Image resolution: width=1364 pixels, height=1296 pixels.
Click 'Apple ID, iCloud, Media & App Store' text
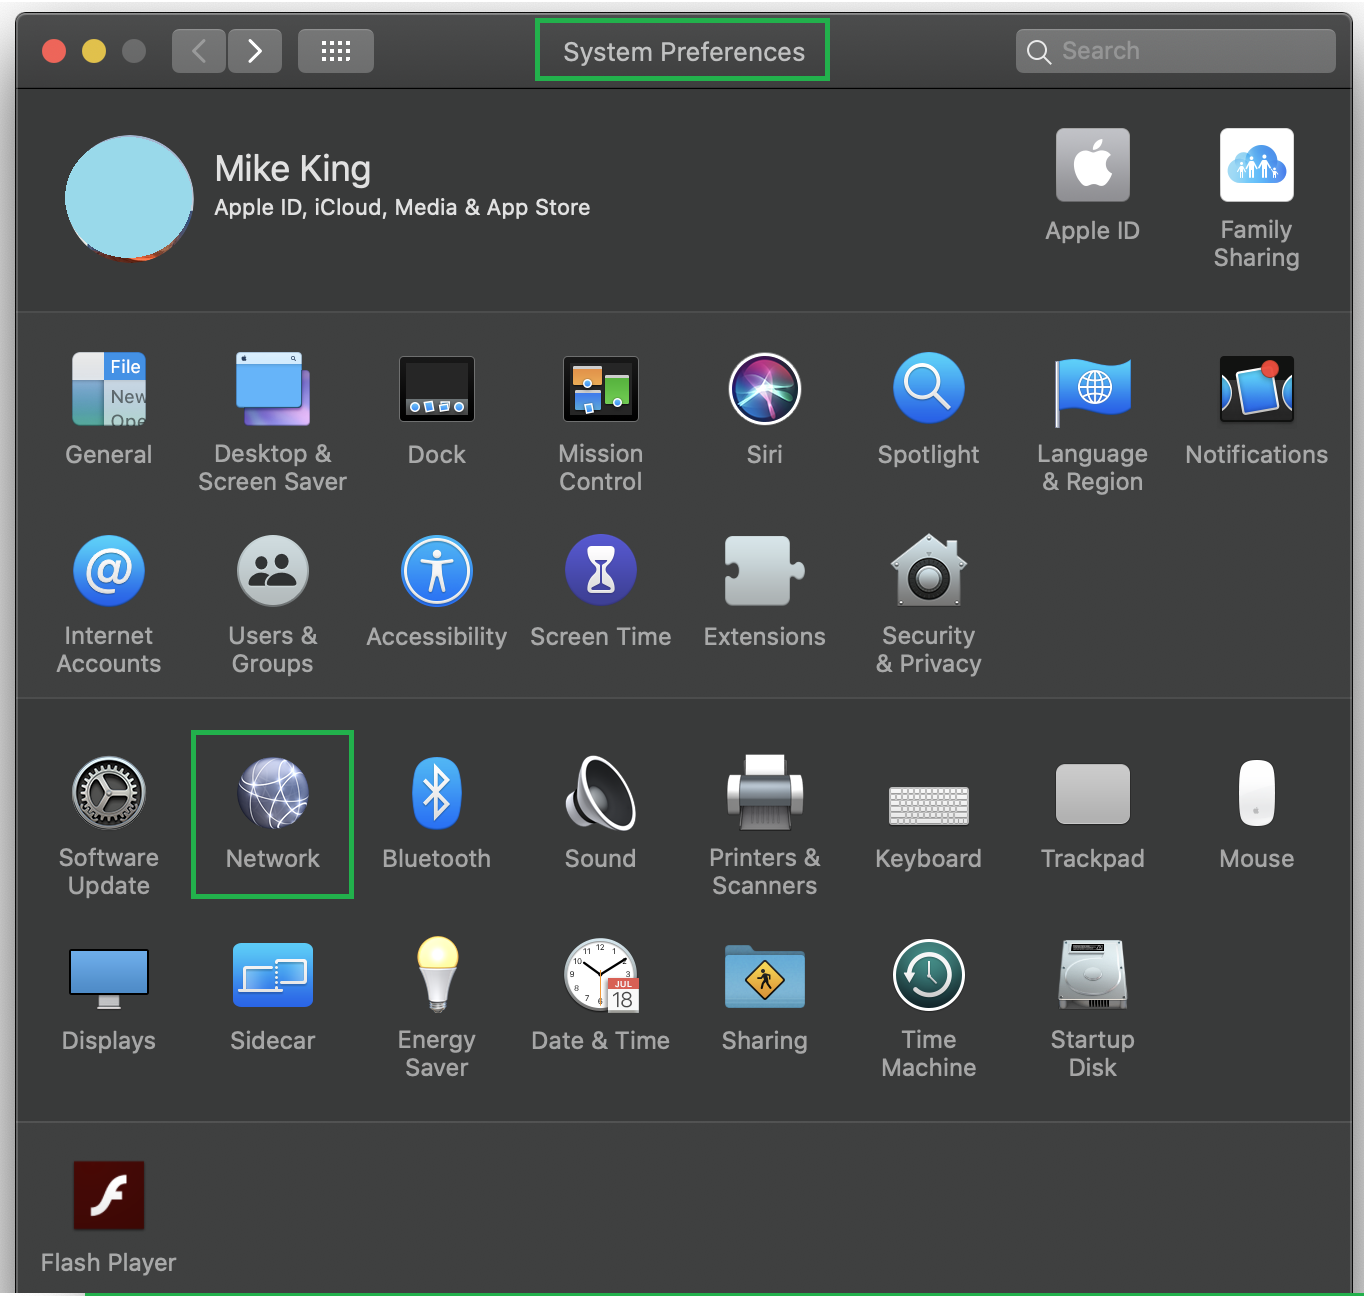point(402,207)
